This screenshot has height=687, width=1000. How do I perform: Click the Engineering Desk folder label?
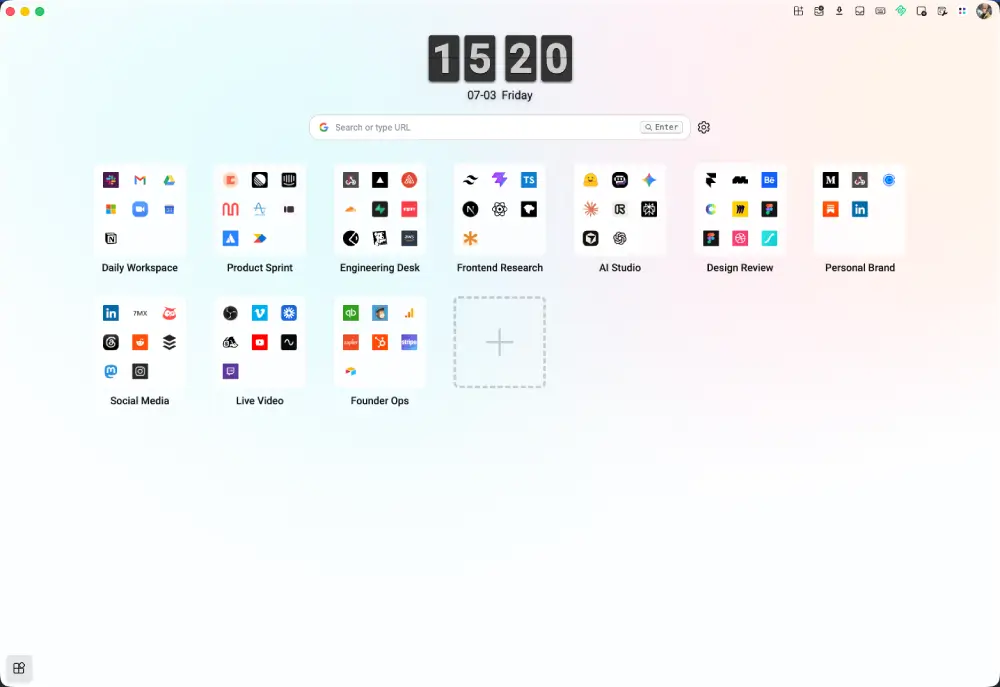pos(379,268)
